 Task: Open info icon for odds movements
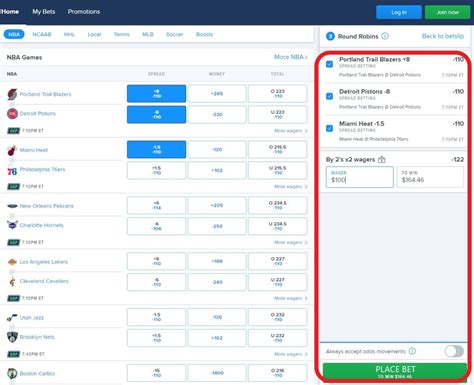(412, 351)
